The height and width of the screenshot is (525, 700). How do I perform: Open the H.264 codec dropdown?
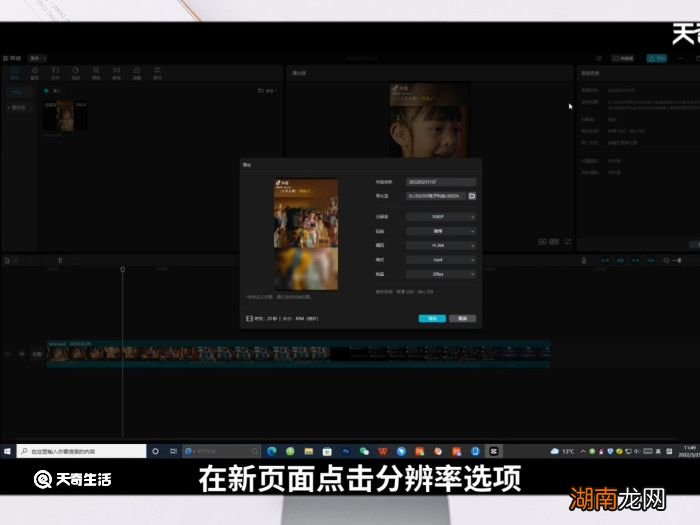(441, 246)
